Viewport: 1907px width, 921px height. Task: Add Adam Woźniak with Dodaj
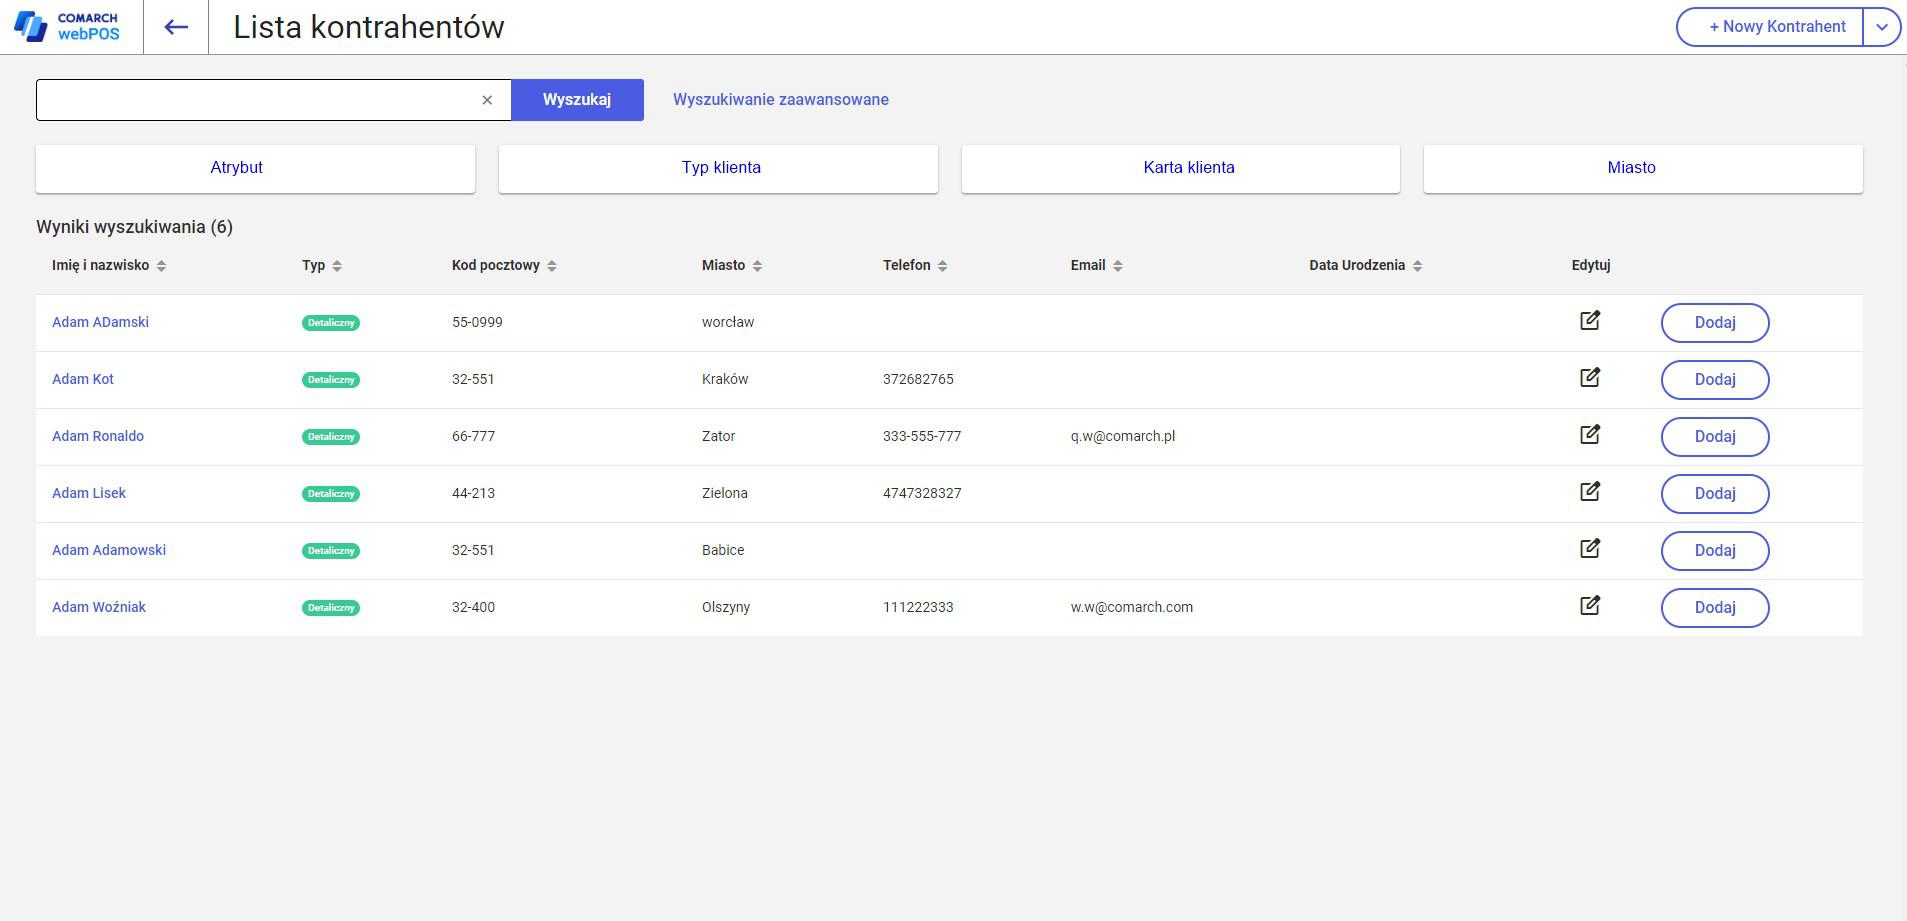(1715, 608)
